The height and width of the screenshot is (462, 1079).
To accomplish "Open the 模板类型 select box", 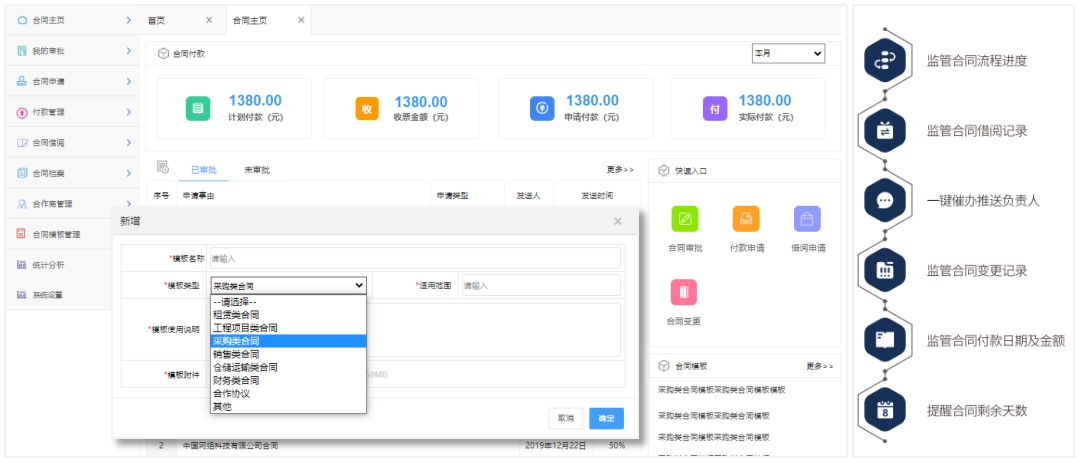I will coord(288,286).
